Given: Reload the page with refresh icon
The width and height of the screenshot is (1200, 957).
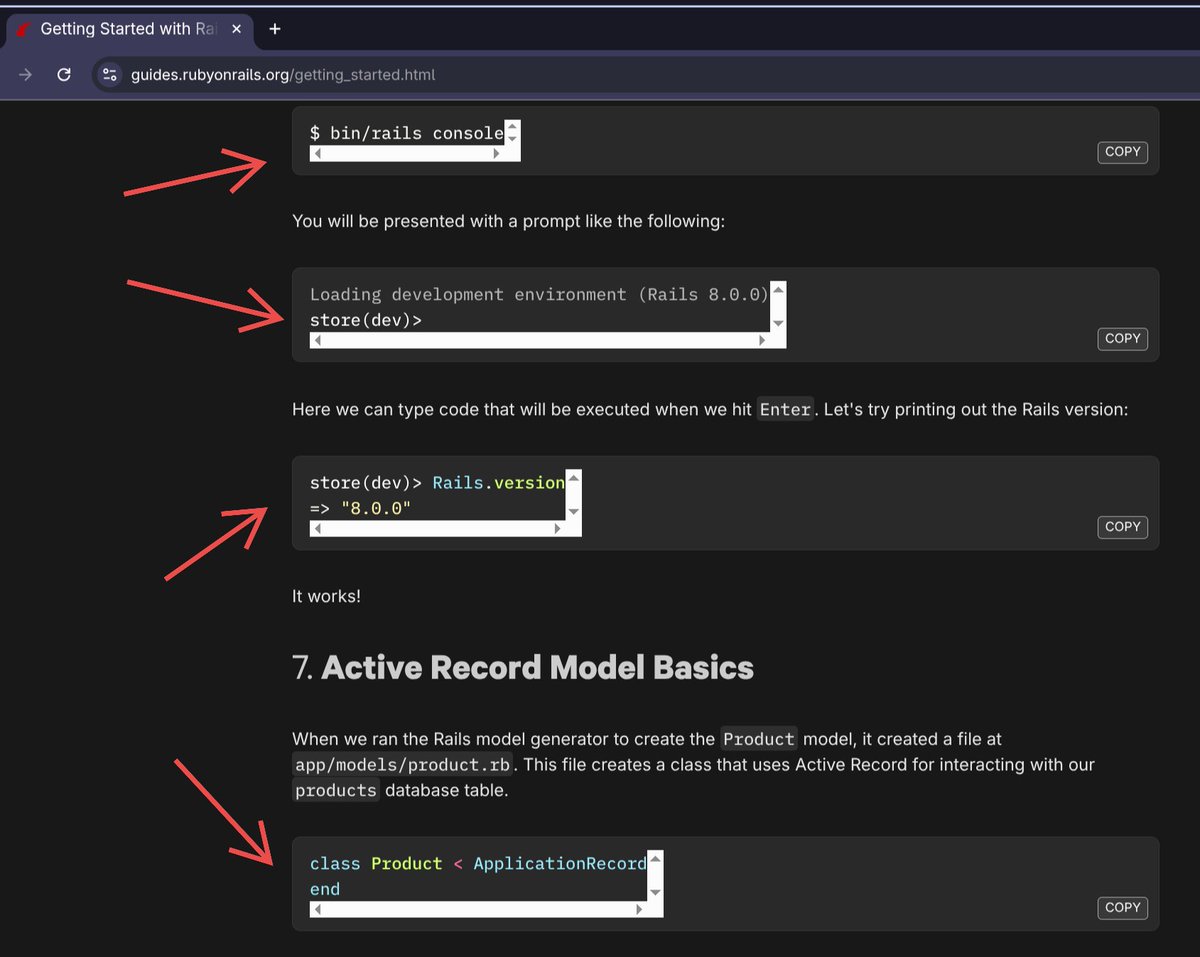Looking at the screenshot, I should tap(64, 74).
